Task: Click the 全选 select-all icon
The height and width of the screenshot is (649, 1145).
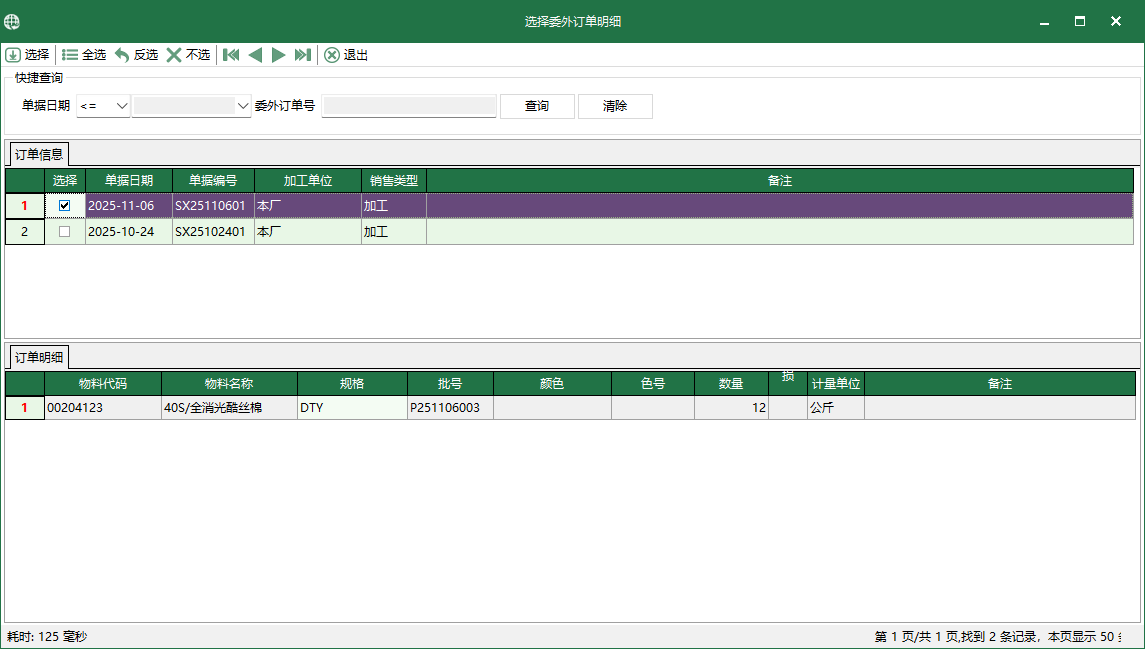Action: tap(70, 55)
